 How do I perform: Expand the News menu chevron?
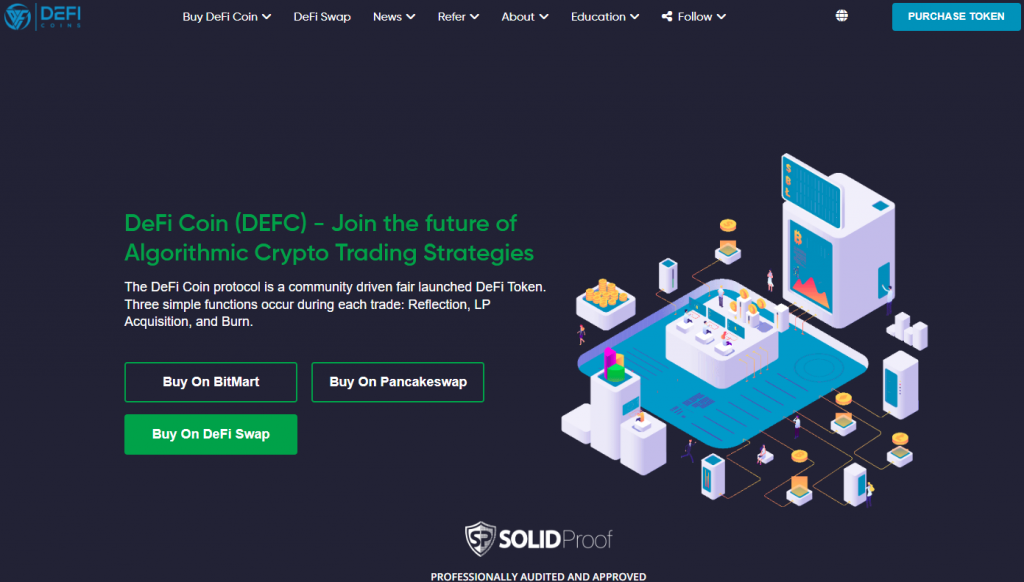411,16
